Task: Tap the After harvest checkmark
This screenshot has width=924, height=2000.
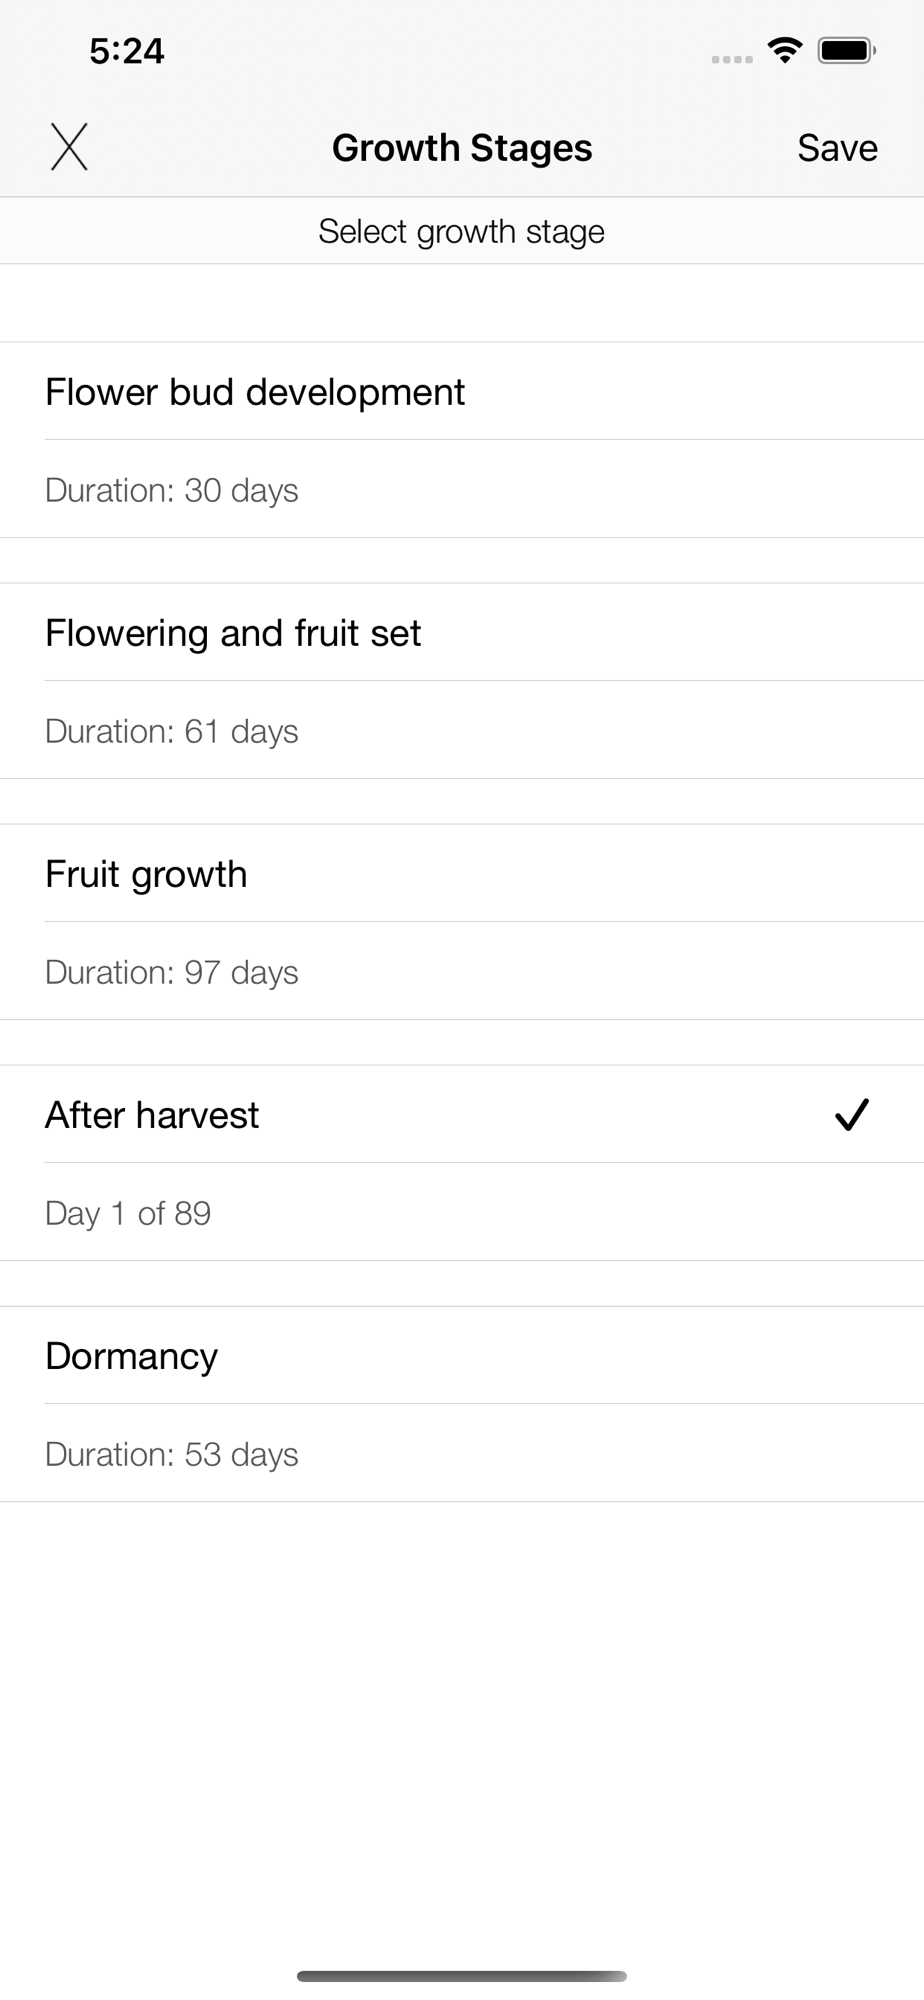Action: click(851, 1114)
